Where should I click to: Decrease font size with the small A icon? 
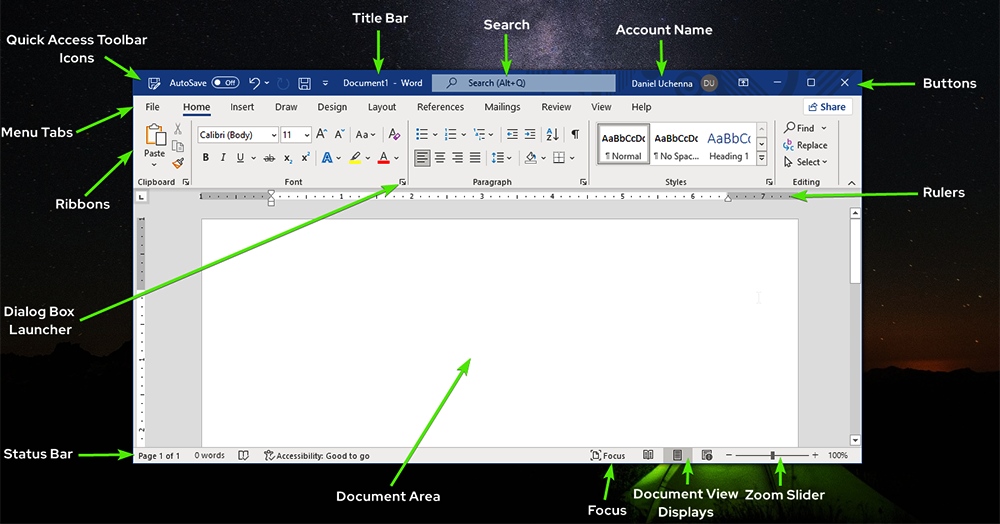click(339, 134)
